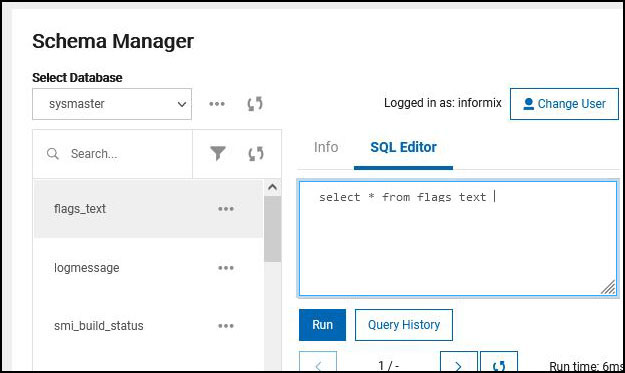Image resolution: width=625 pixels, height=373 pixels.
Task: Open database options three-dot menu
Action: (217, 104)
